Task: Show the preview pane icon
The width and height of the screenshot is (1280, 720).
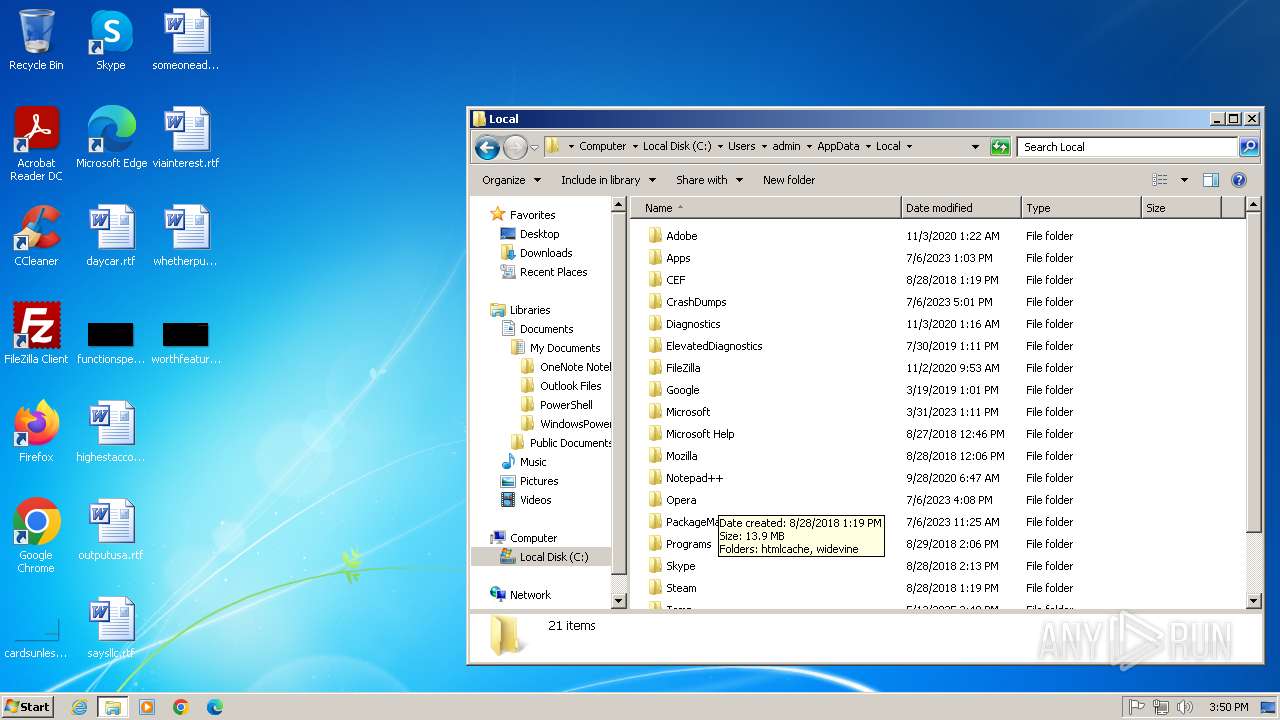Action: click(1211, 180)
